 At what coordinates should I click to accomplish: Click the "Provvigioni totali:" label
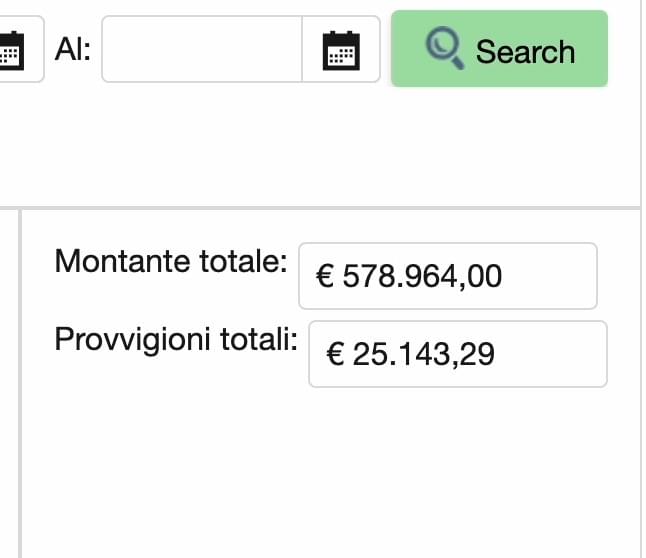[x=176, y=340]
